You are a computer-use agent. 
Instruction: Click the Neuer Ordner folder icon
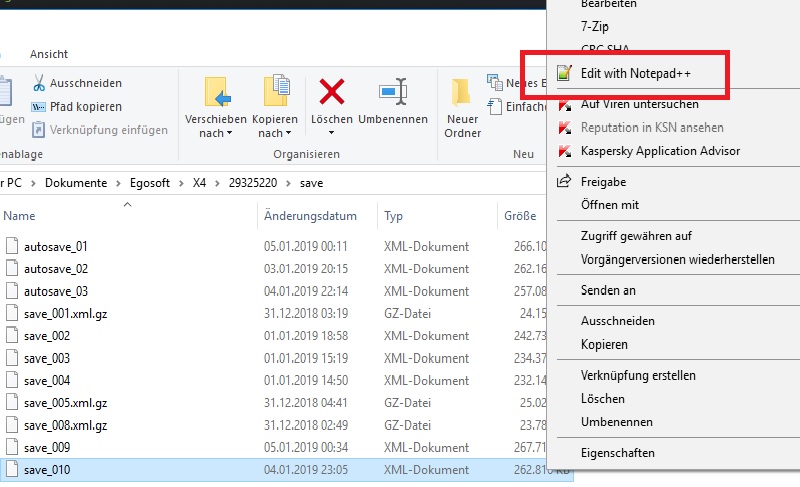[462, 93]
